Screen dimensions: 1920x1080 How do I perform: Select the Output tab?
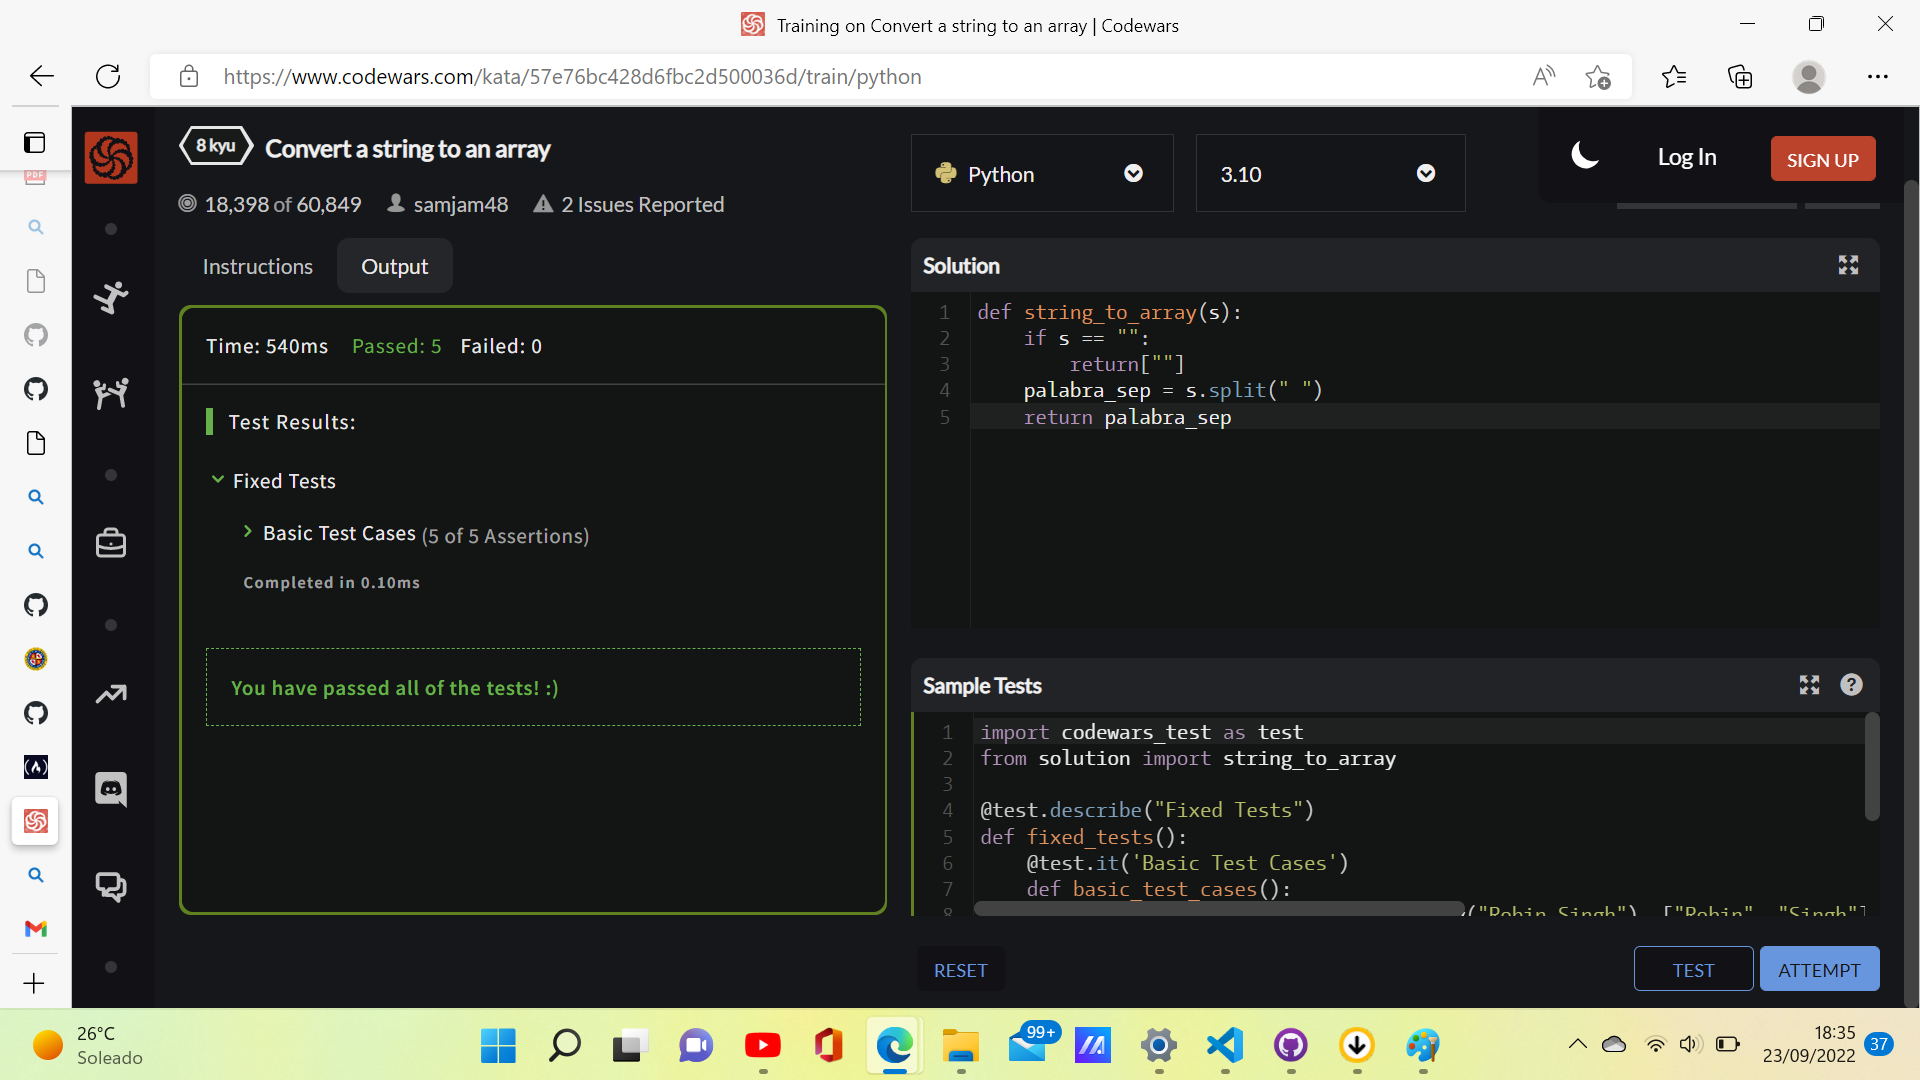point(394,266)
